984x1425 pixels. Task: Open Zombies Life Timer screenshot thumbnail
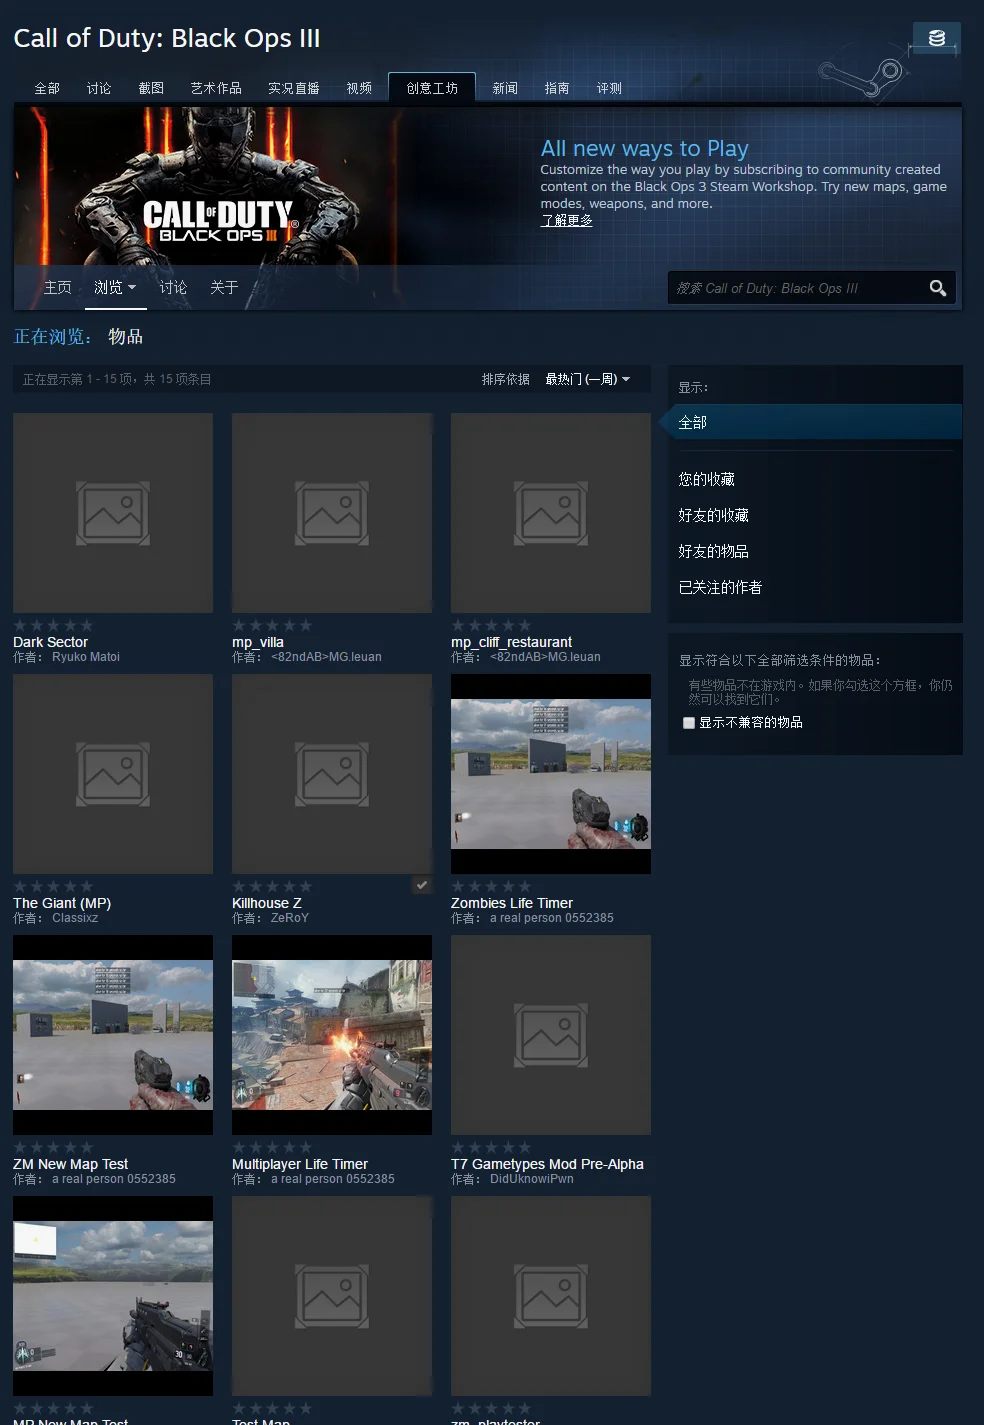coord(551,774)
